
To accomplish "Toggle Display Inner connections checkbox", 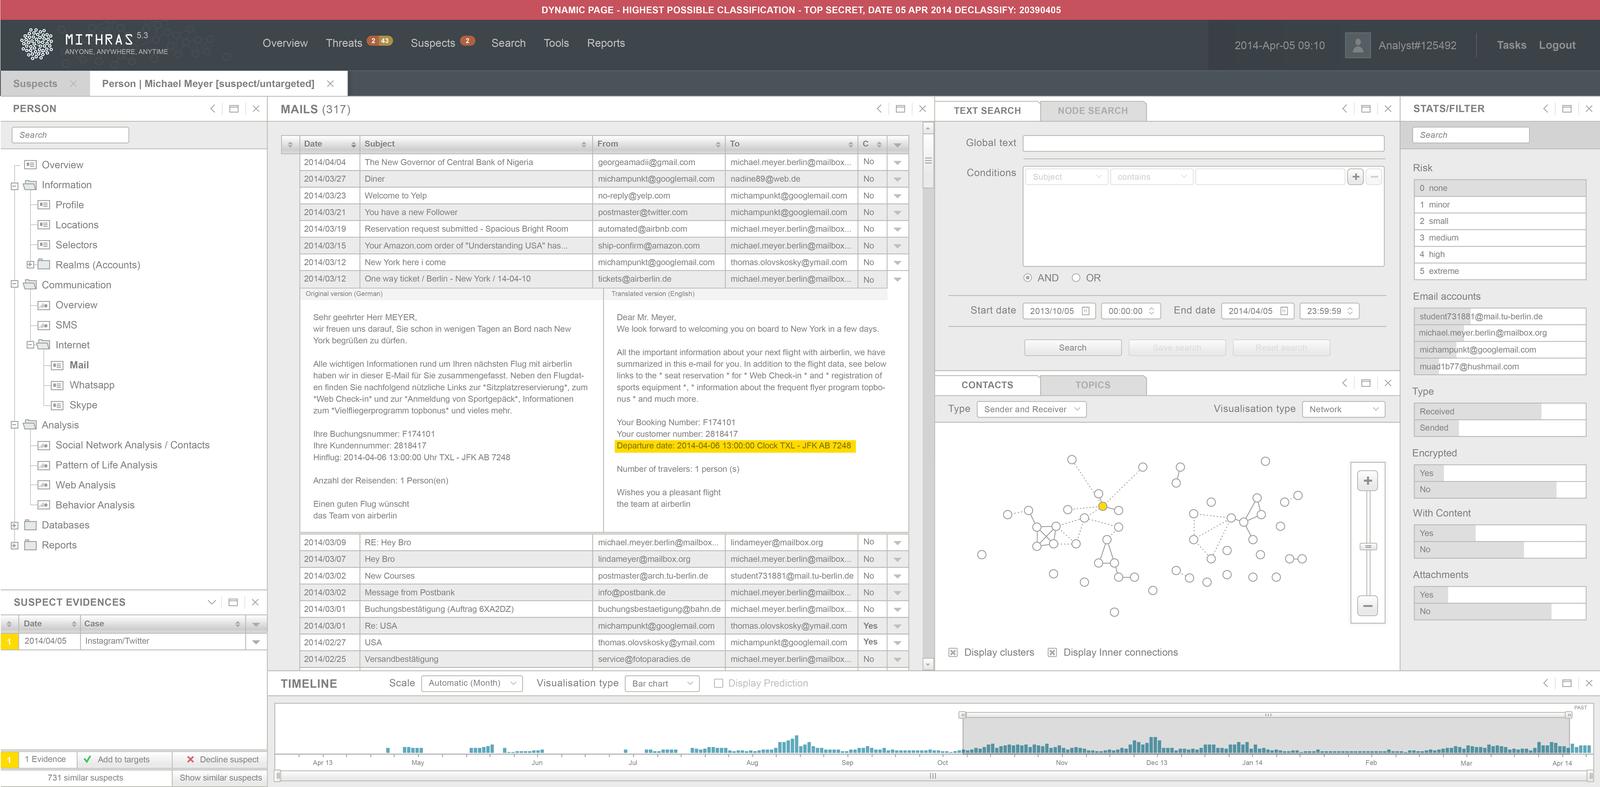I will [1052, 652].
